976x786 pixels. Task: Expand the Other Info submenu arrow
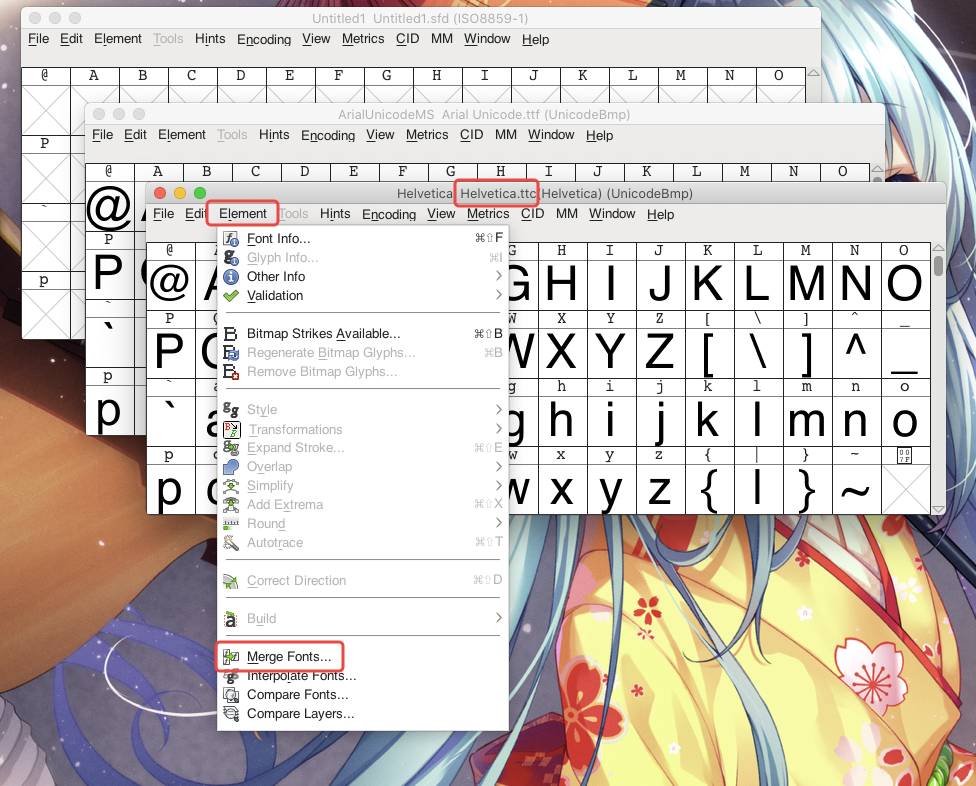point(498,277)
